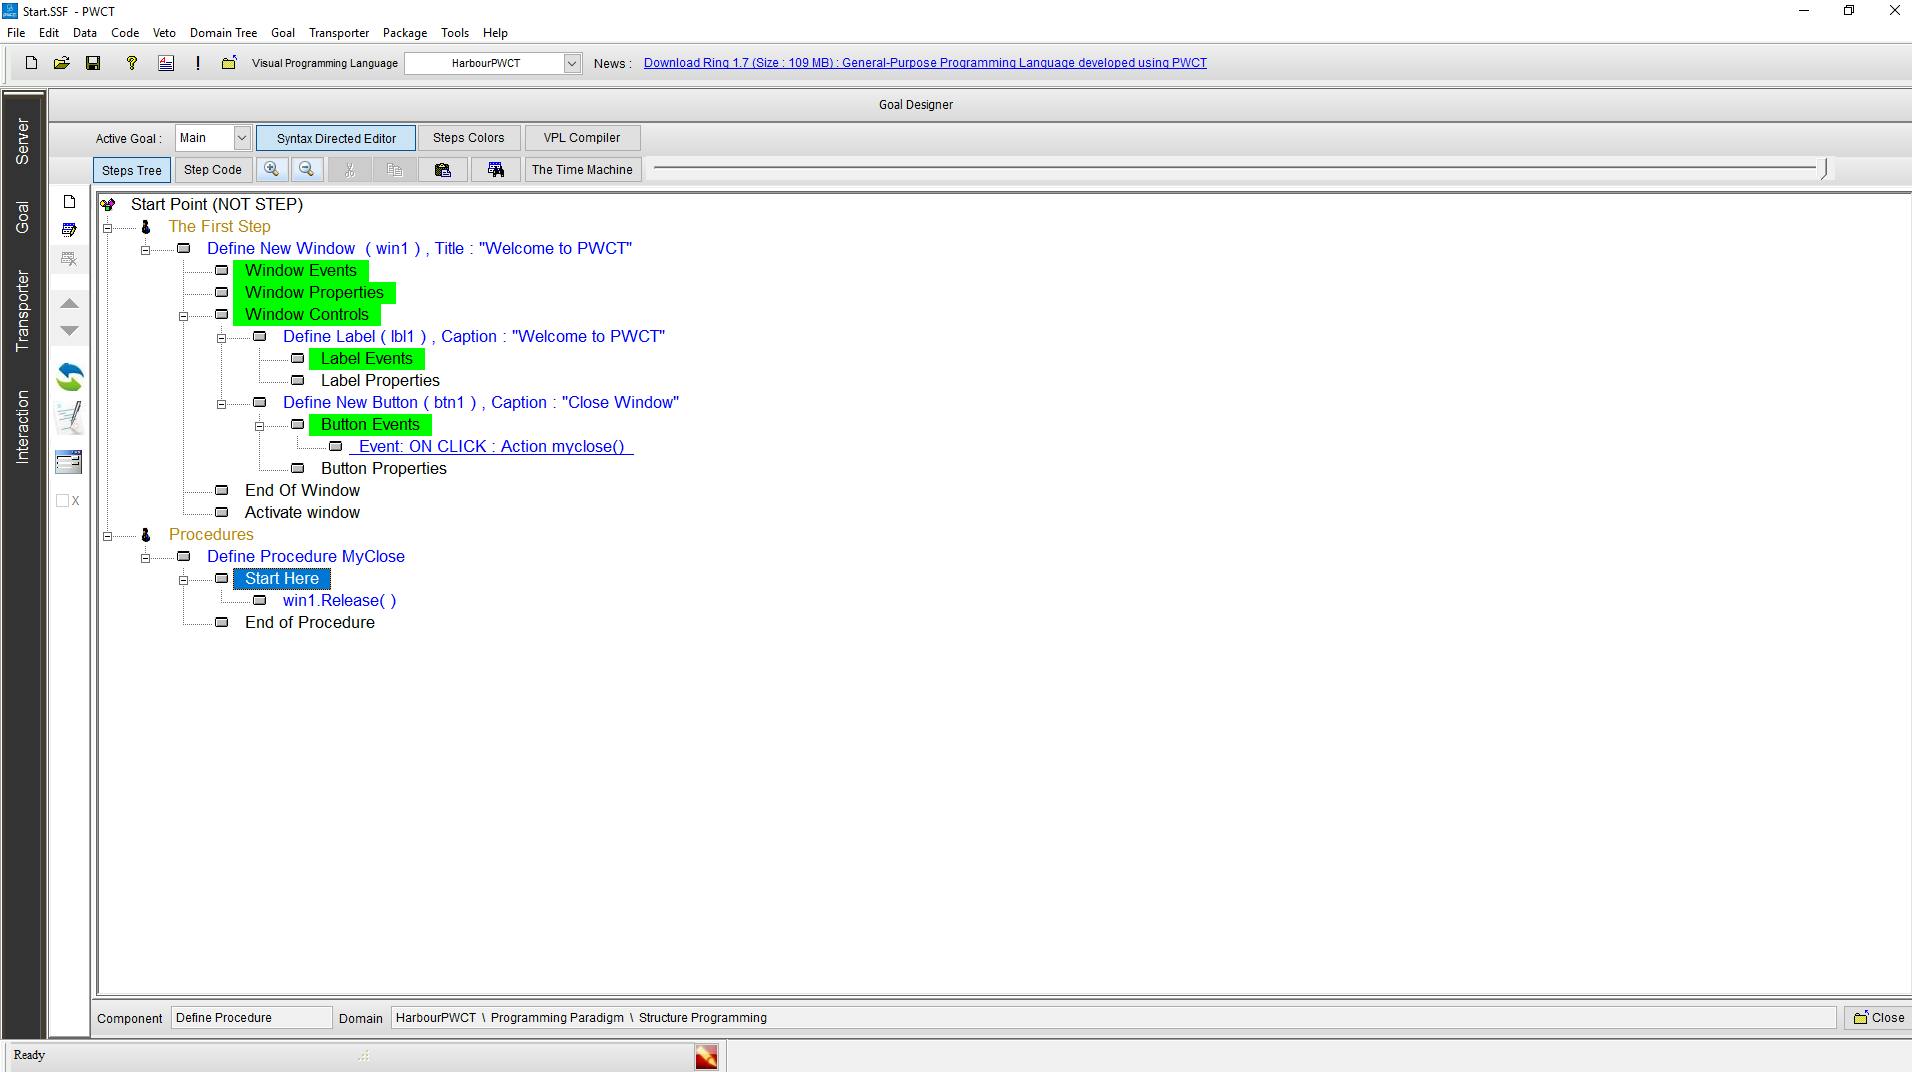Screen dimensions: 1912x1072
Task: Click the folder with arrow toolbar icon
Action: tap(229, 63)
